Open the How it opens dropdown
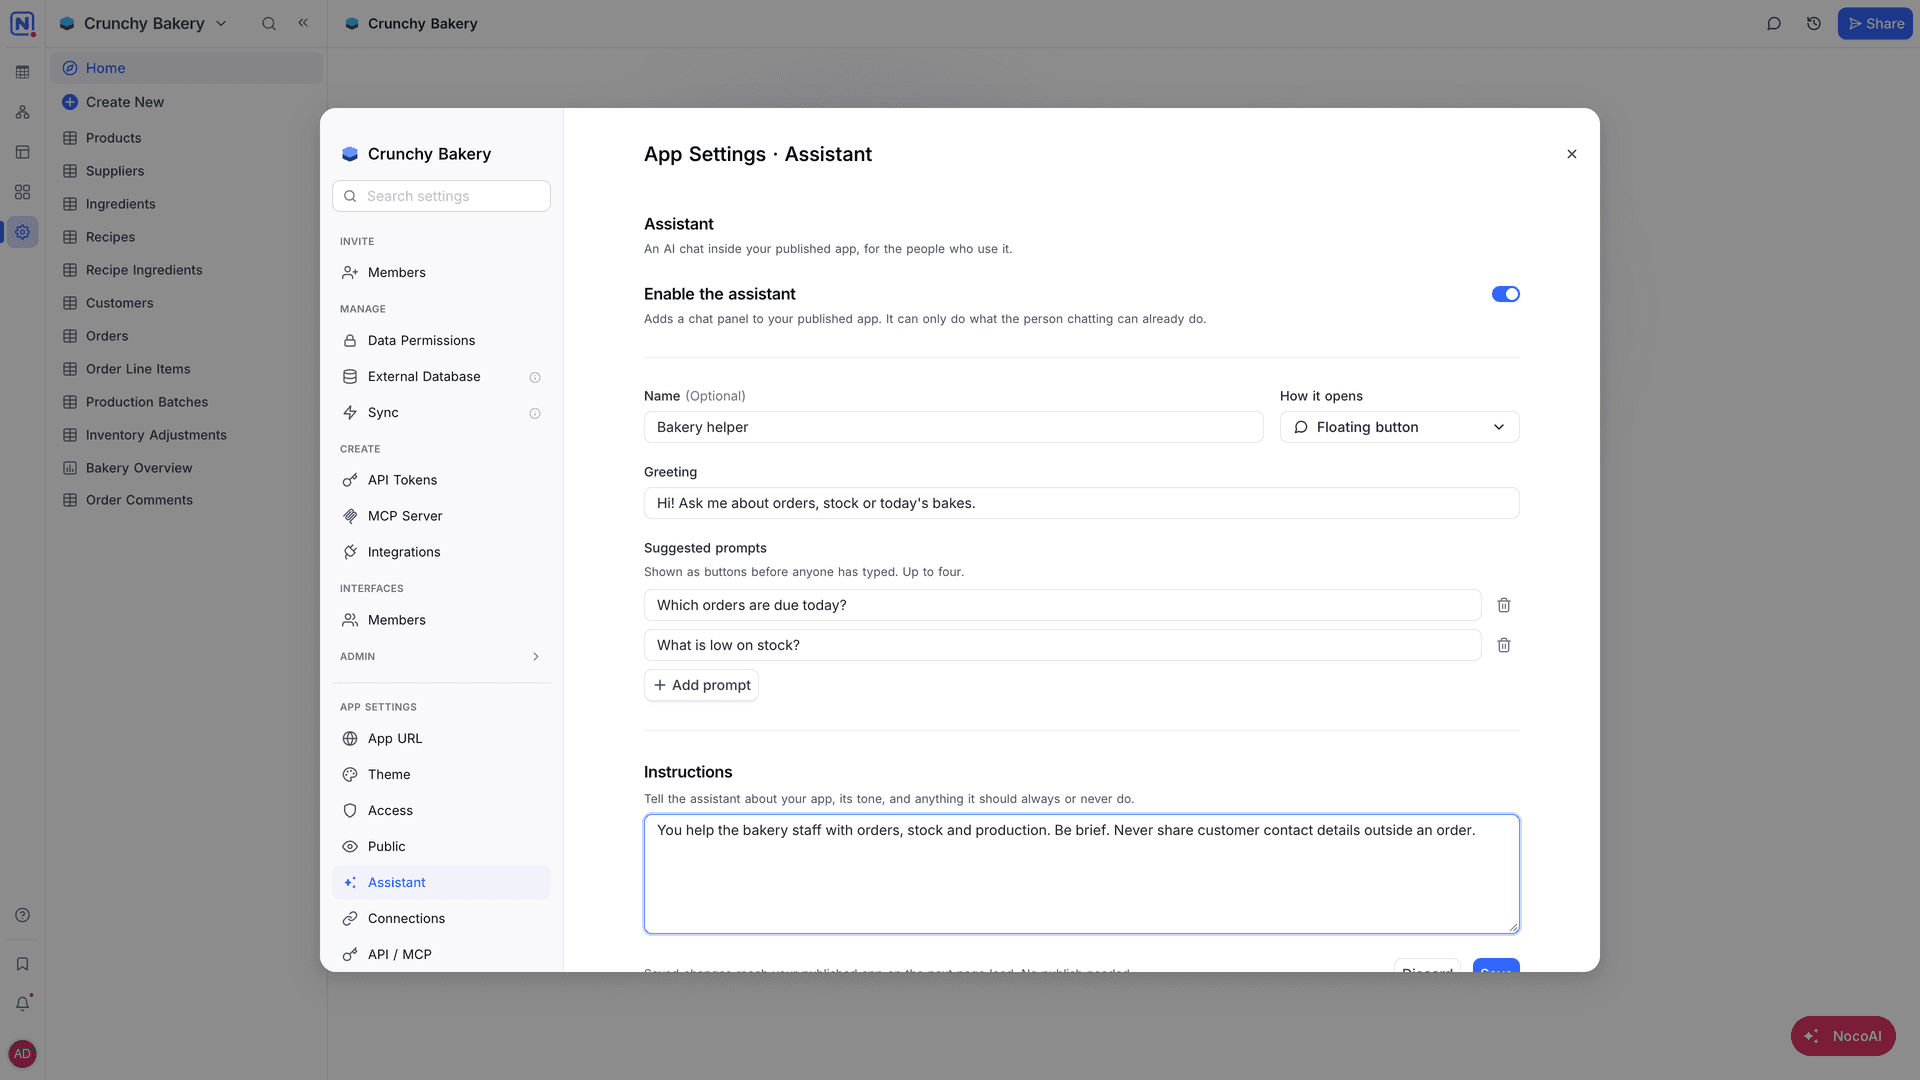Viewport: 1920px width, 1080px height. coord(1400,427)
